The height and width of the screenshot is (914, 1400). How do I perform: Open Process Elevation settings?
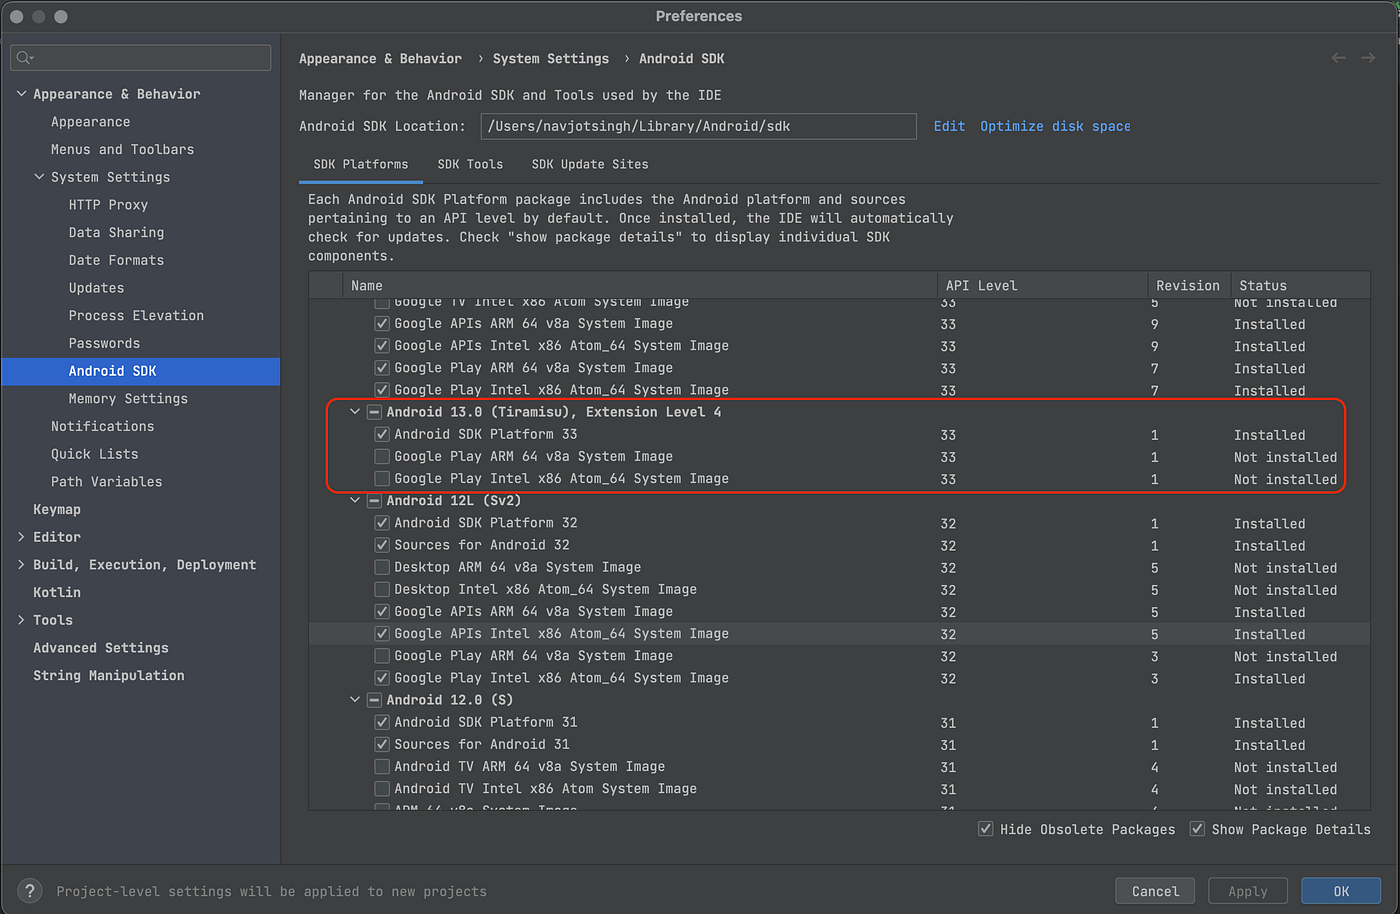[x=136, y=315]
